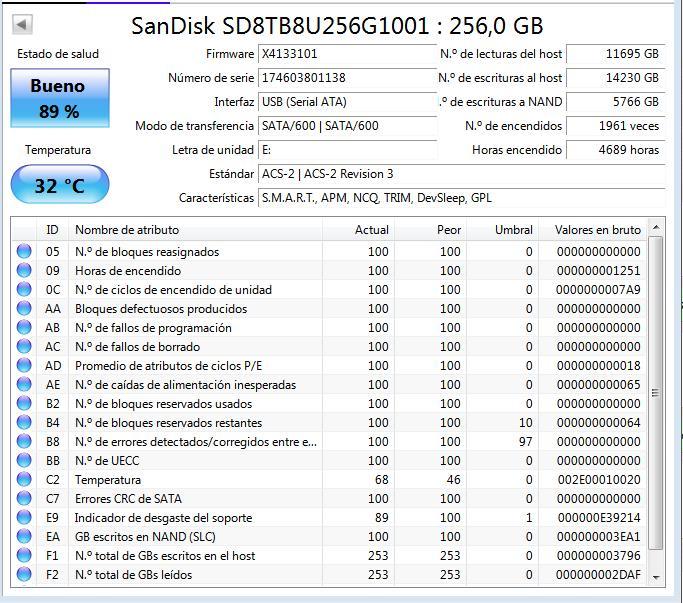Select threshold value 97 in row B8
Viewport: 683px width, 603px height.
pos(526,442)
